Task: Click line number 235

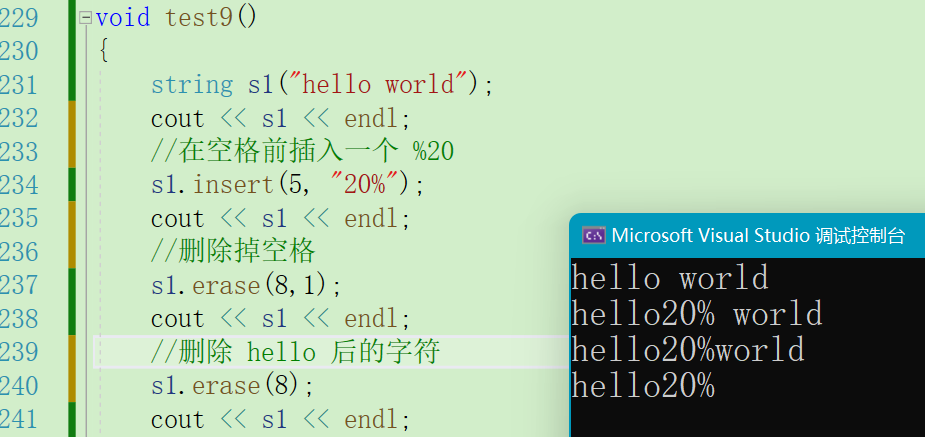Action: [x=19, y=218]
